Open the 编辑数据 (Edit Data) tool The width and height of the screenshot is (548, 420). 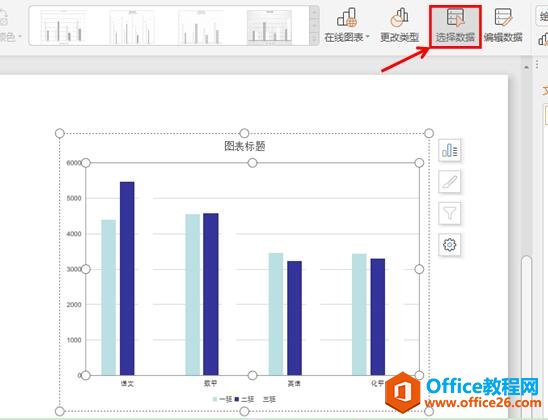[x=503, y=26]
